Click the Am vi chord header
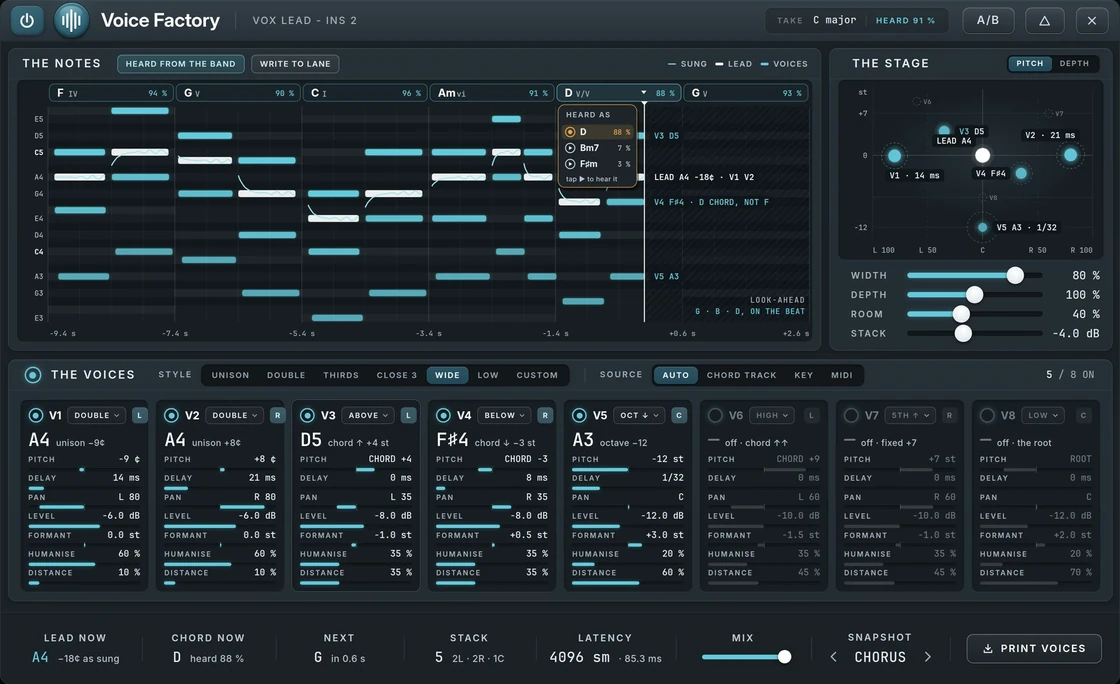The height and width of the screenshot is (684, 1120). point(492,93)
